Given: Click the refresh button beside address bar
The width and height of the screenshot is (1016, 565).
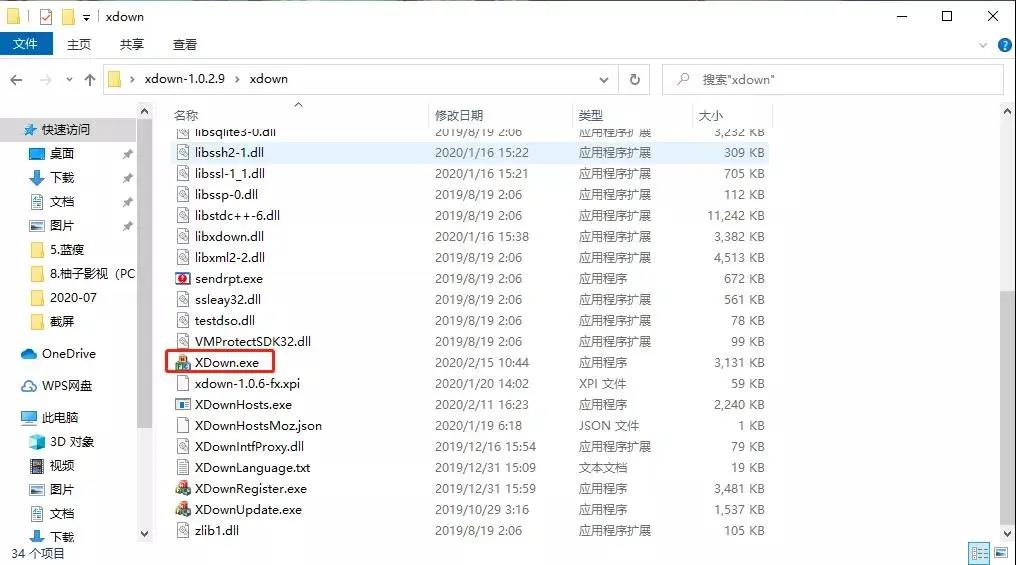Looking at the screenshot, I should [x=634, y=79].
